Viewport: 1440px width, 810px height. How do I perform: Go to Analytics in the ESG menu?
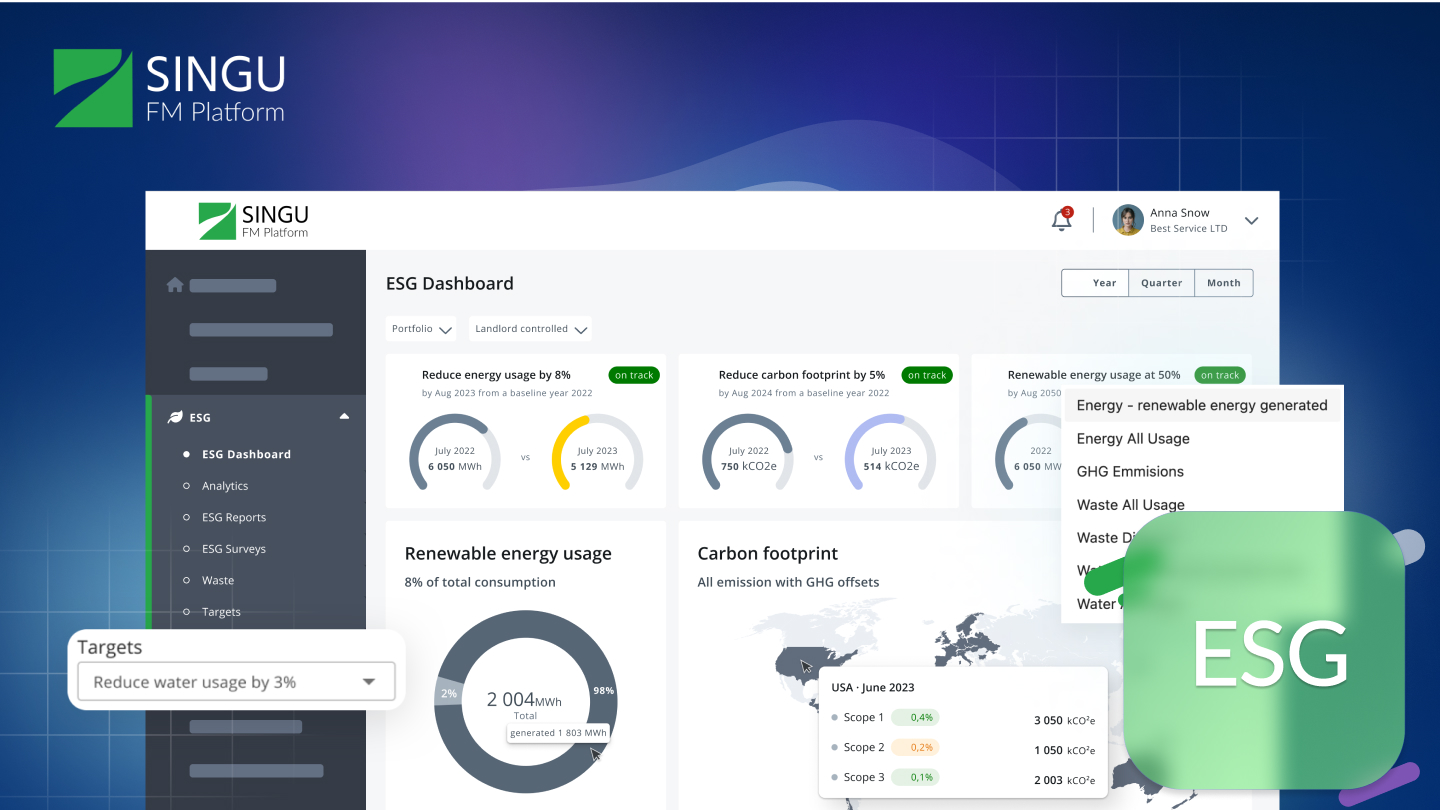click(x=225, y=486)
